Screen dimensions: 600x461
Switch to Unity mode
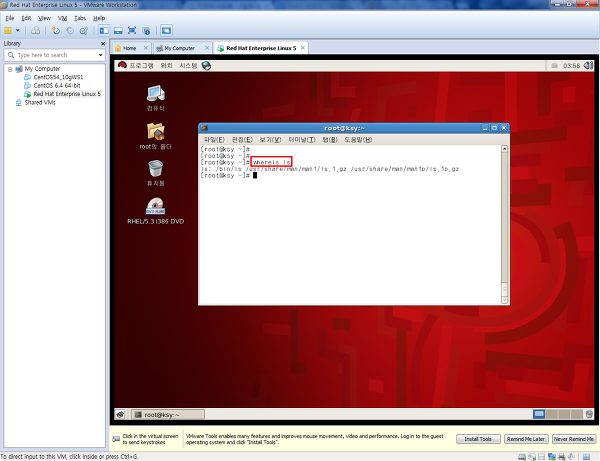(146, 31)
